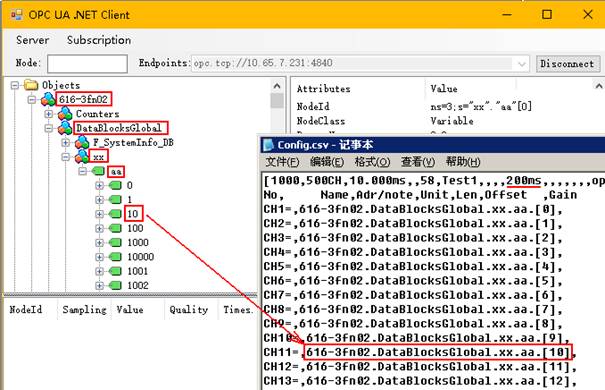Open Notepad 帮助(H) menu
The height and width of the screenshot is (390, 605).
(x=463, y=162)
